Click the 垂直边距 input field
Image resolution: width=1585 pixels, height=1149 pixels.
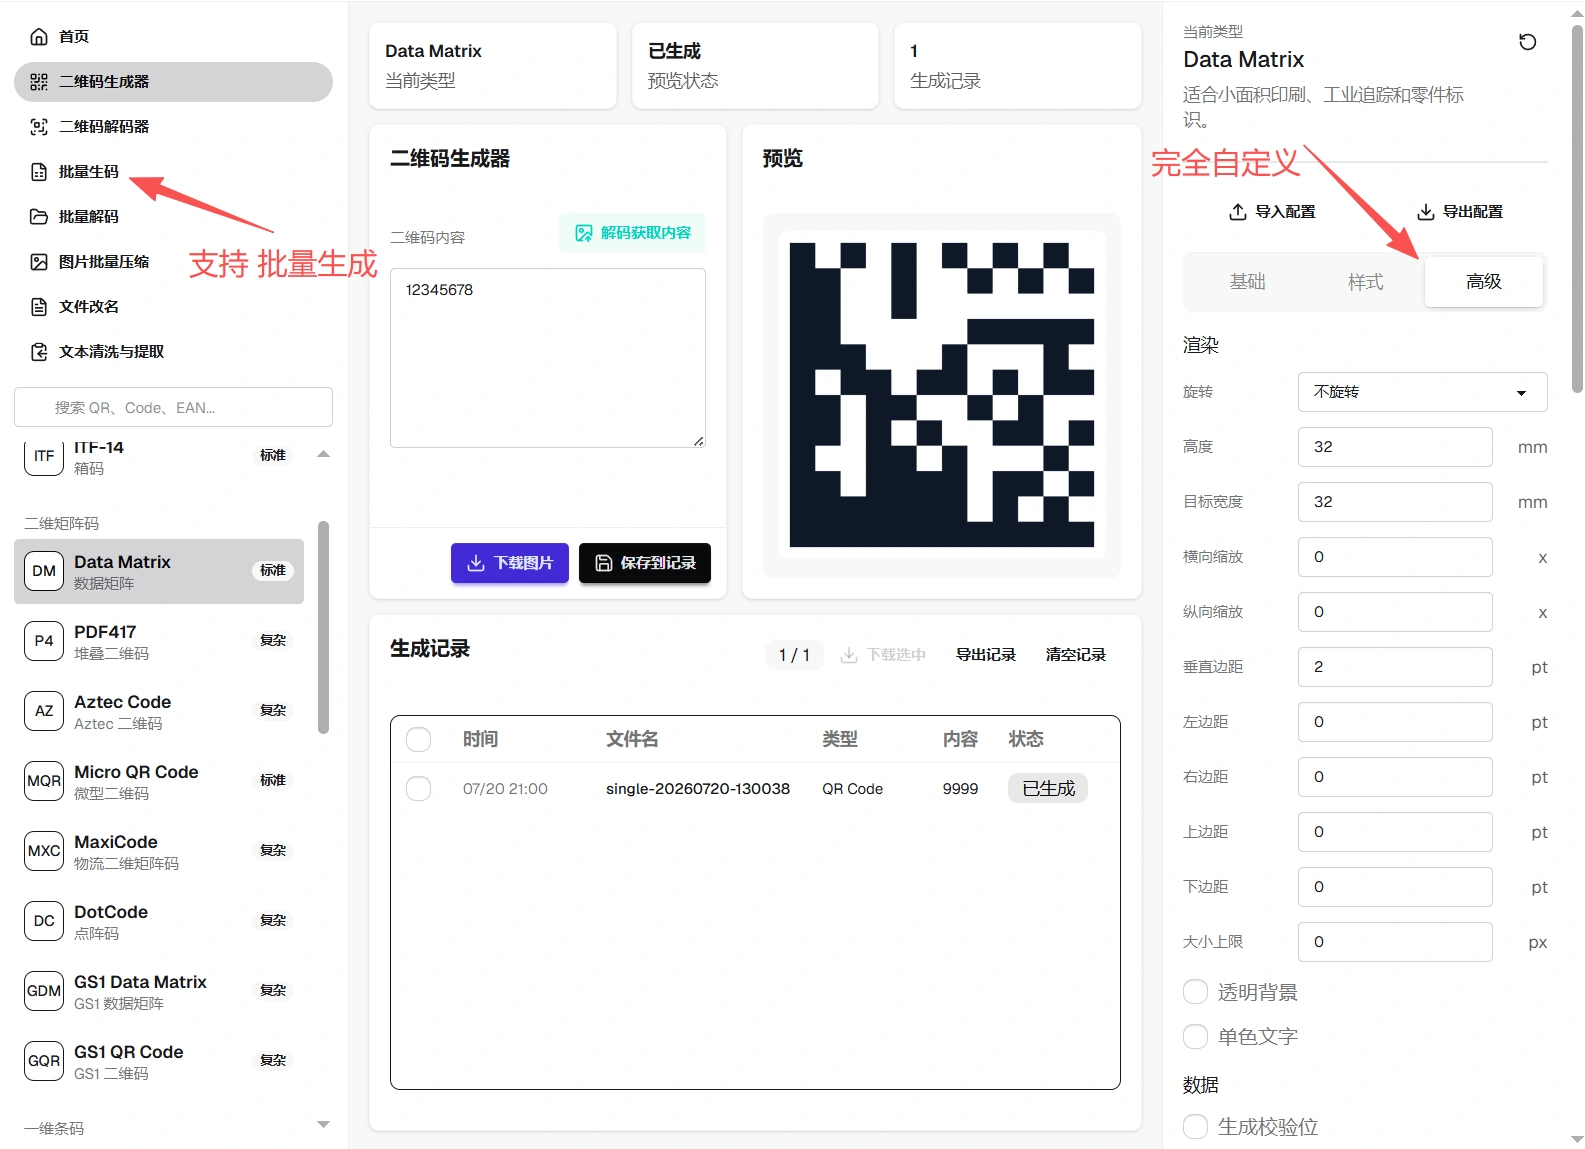click(x=1395, y=667)
